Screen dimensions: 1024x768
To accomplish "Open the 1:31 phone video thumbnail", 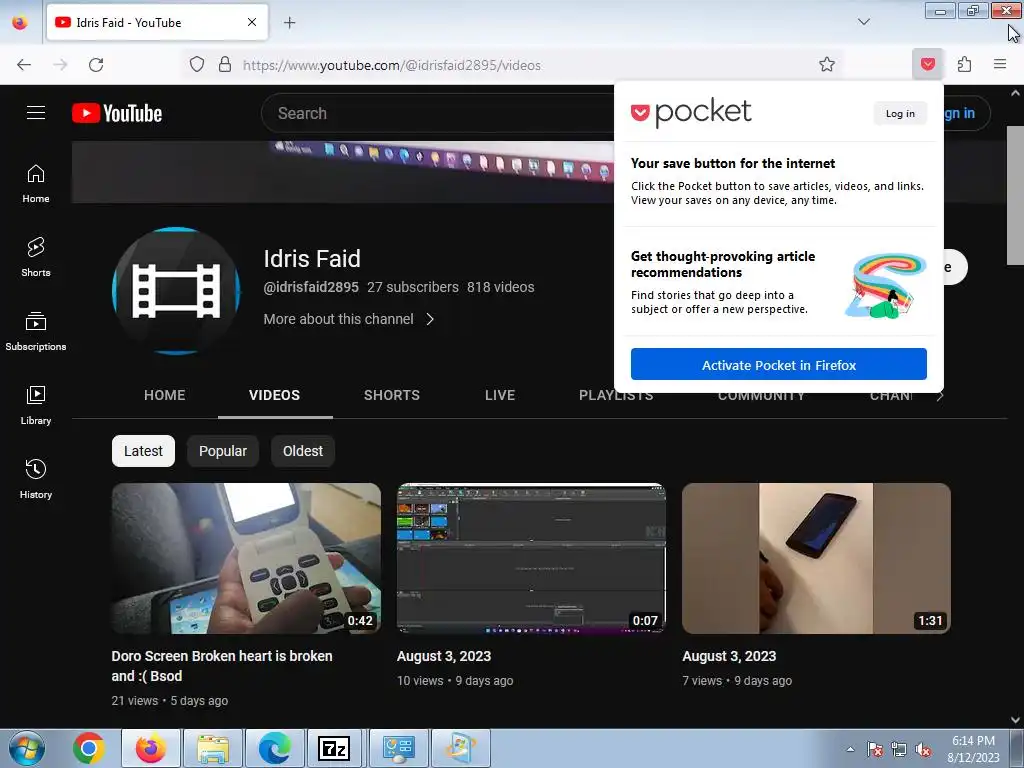I will 816,558.
